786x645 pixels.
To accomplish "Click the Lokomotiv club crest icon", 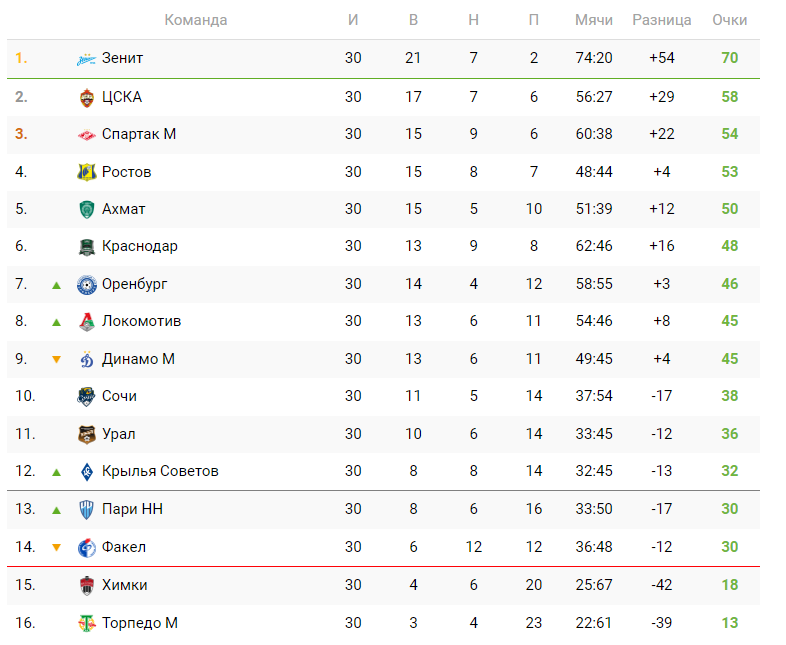I will coord(87,322).
